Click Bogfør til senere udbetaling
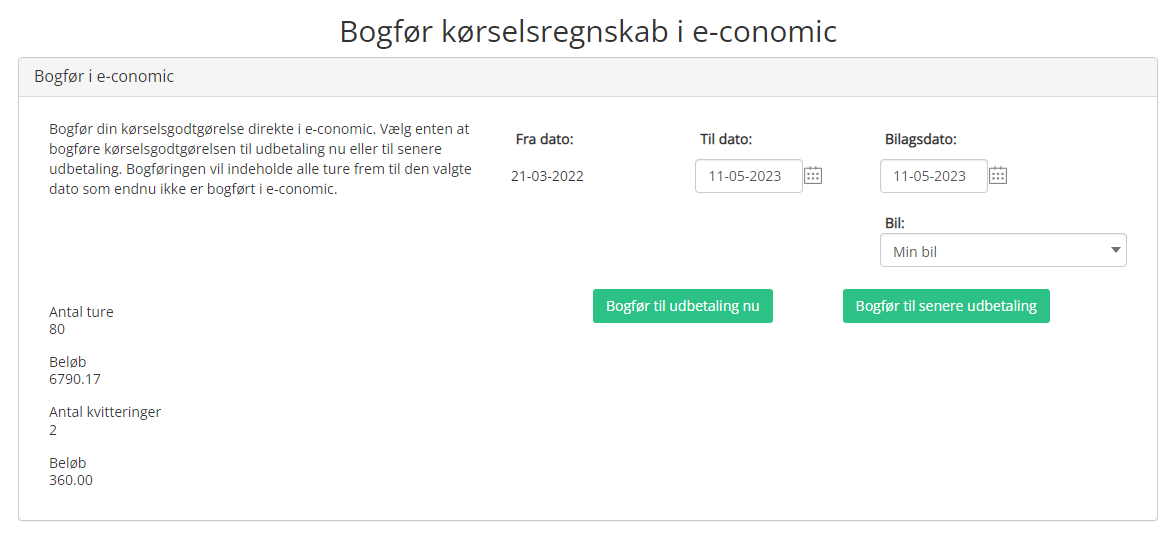1167x537 pixels. 946,306
